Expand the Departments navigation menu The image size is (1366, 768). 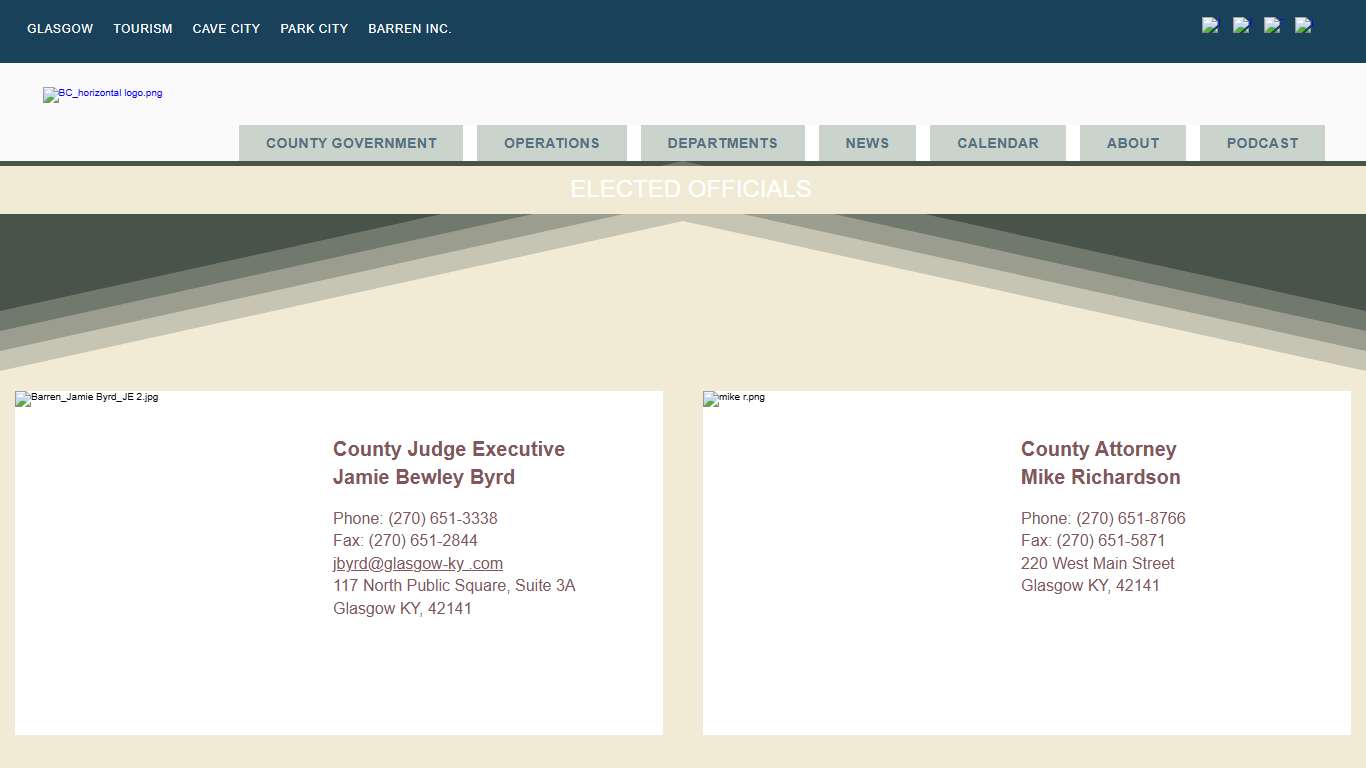coord(722,143)
